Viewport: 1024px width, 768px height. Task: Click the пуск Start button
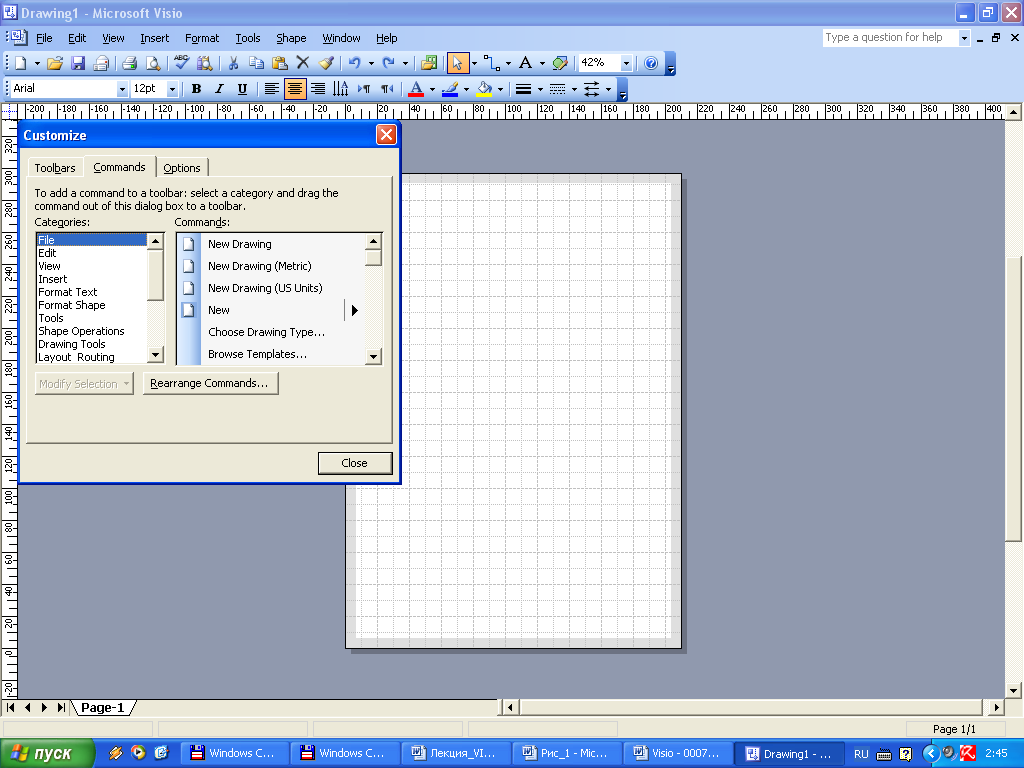coord(46,754)
